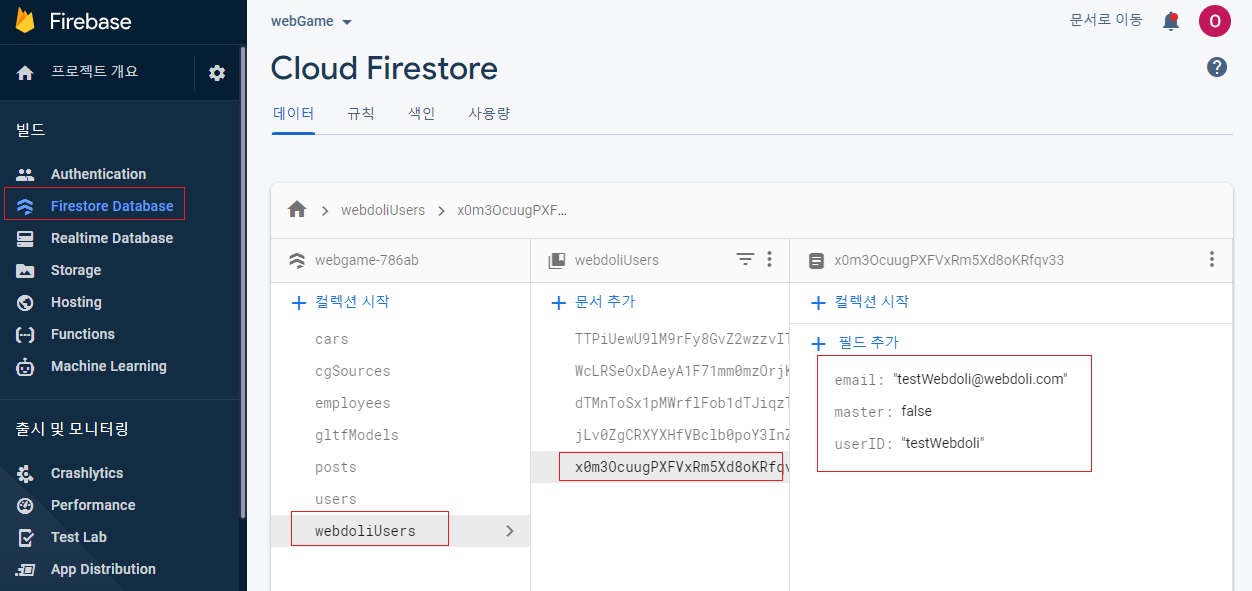Open Realtime Database in the sidebar

112,238
